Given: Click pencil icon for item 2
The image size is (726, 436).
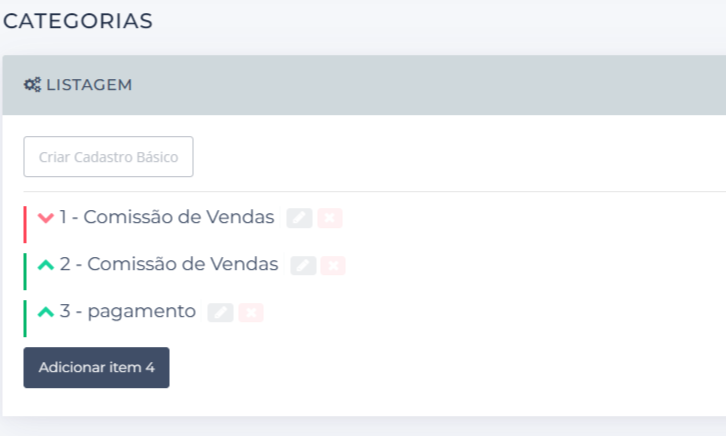Looking at the screenshot, I should [x=303, y=265].
